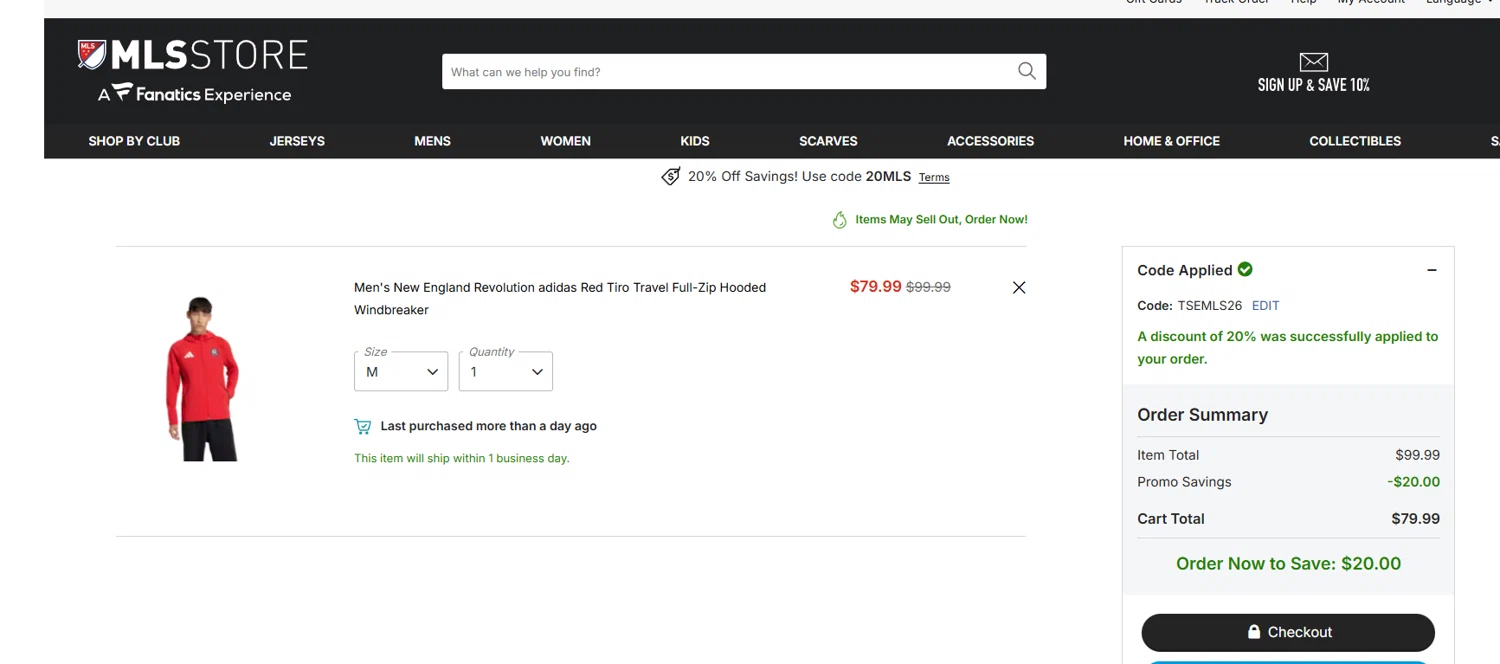Click the search magnifier icon
The width and height of the screenshot is (1500, 664).
1026,71
